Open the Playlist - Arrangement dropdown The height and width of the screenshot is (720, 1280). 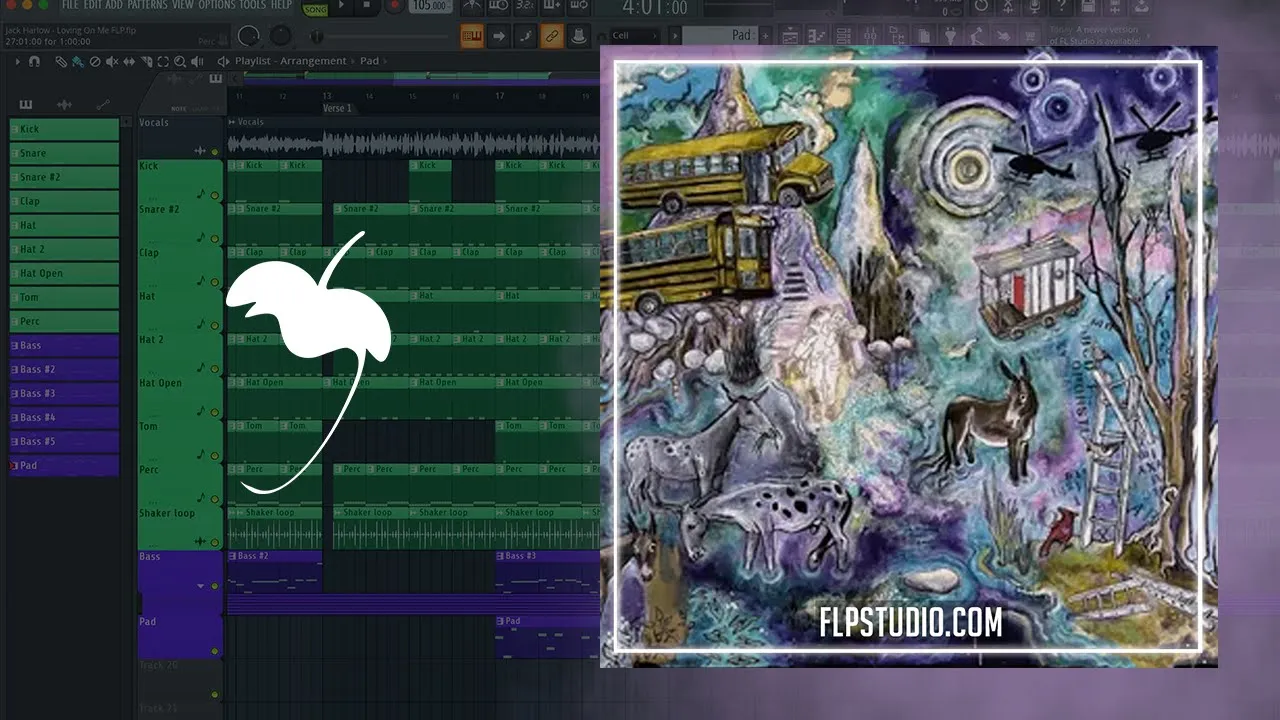(x=290, y=61)
